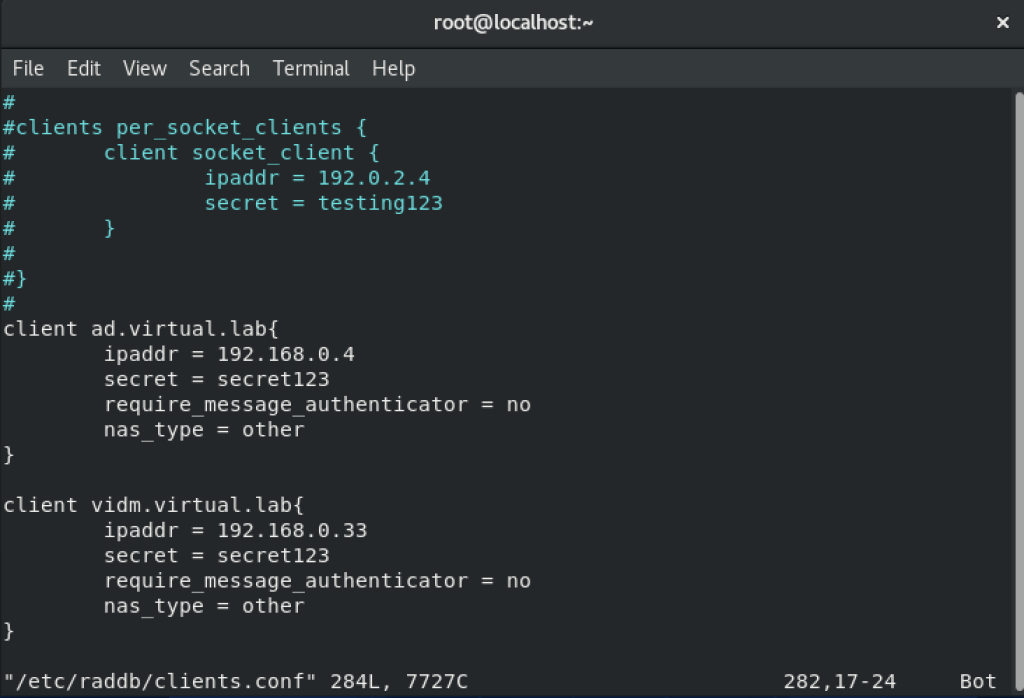Click secret123 in the ad.virtual.lab block
The height and width of the screenshot is (698, 1024).
[x=273, y=379]
